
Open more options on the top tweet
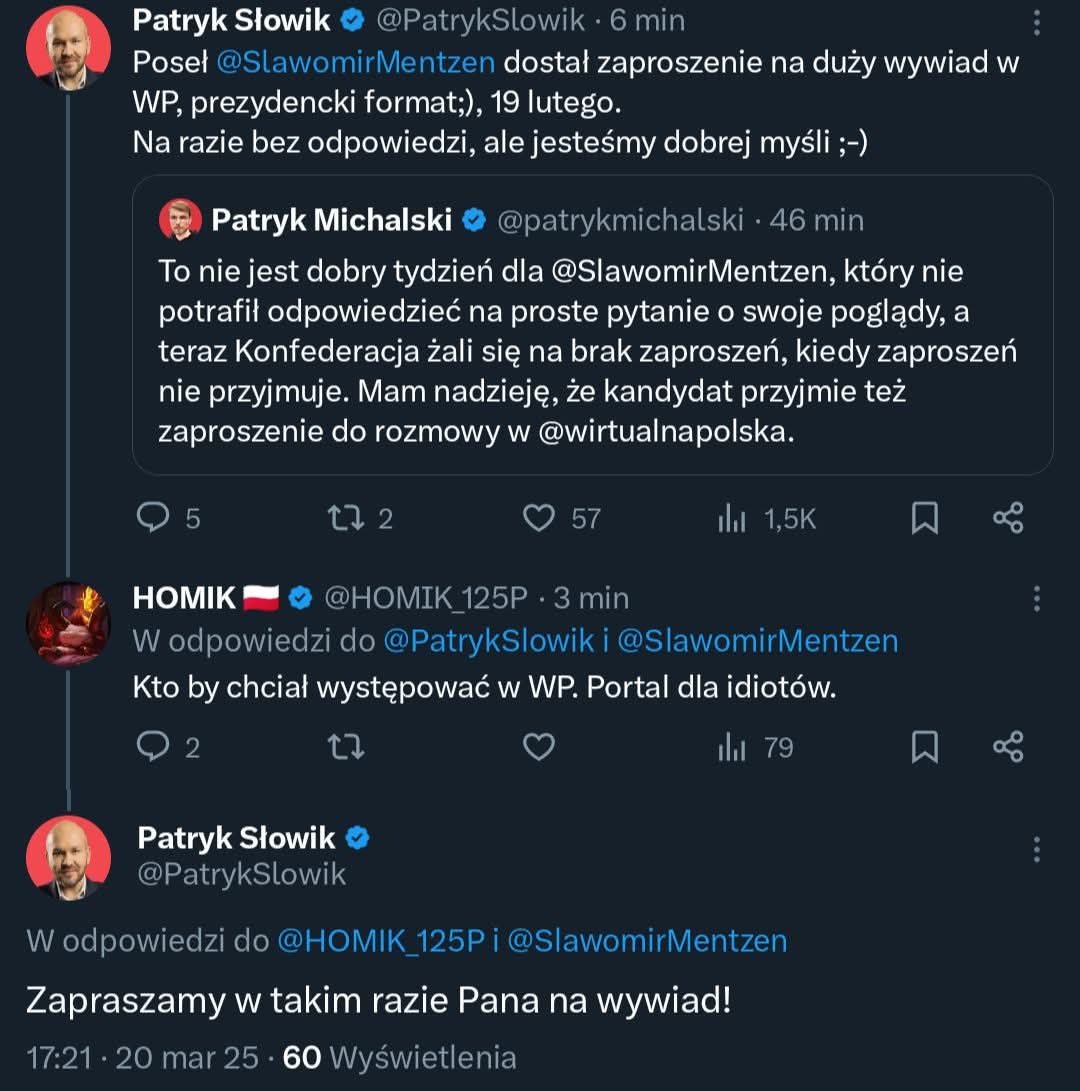(x=1037, y=21)
